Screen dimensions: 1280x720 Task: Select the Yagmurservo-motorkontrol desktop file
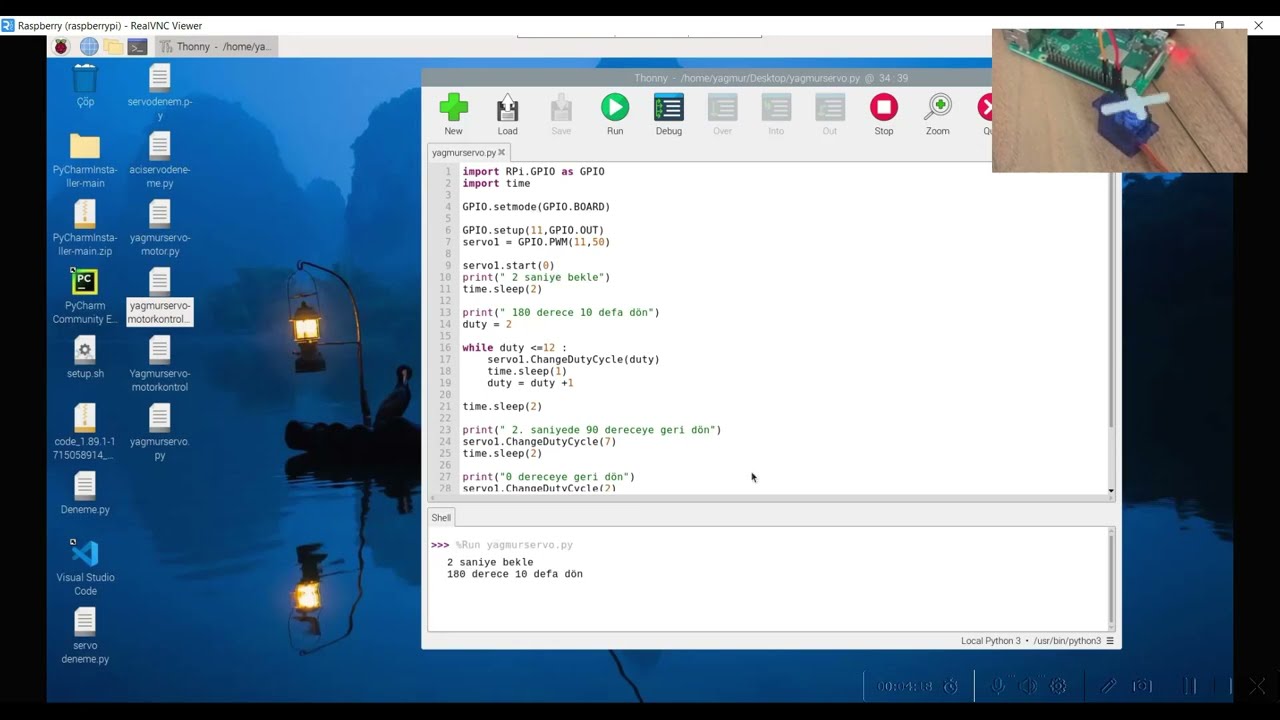(x=160, y=364)
